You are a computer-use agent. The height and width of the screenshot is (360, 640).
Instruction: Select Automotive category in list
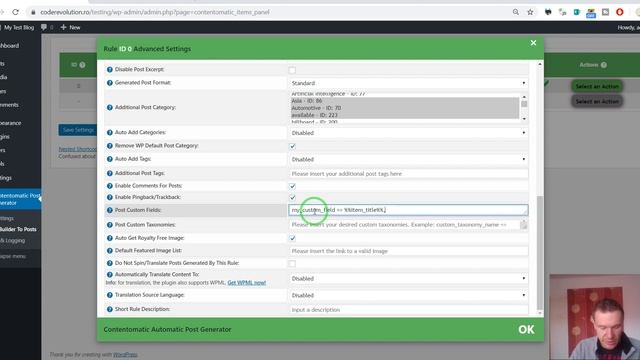pyautogui.click(x=404, y=108)
